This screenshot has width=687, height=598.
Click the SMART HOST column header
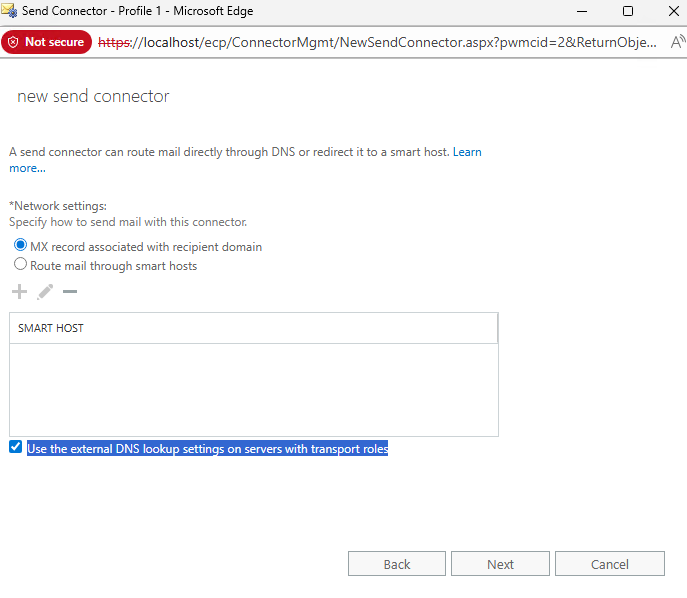tap(253, 328)
